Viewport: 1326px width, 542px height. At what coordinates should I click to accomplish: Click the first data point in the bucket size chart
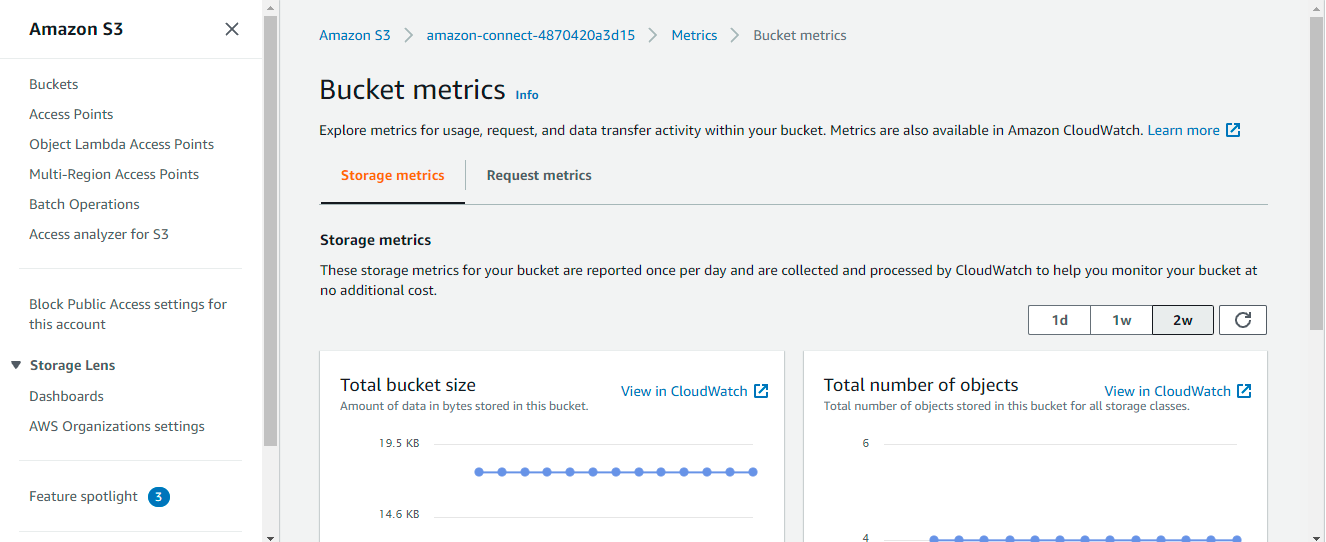(x=479, y=472)
